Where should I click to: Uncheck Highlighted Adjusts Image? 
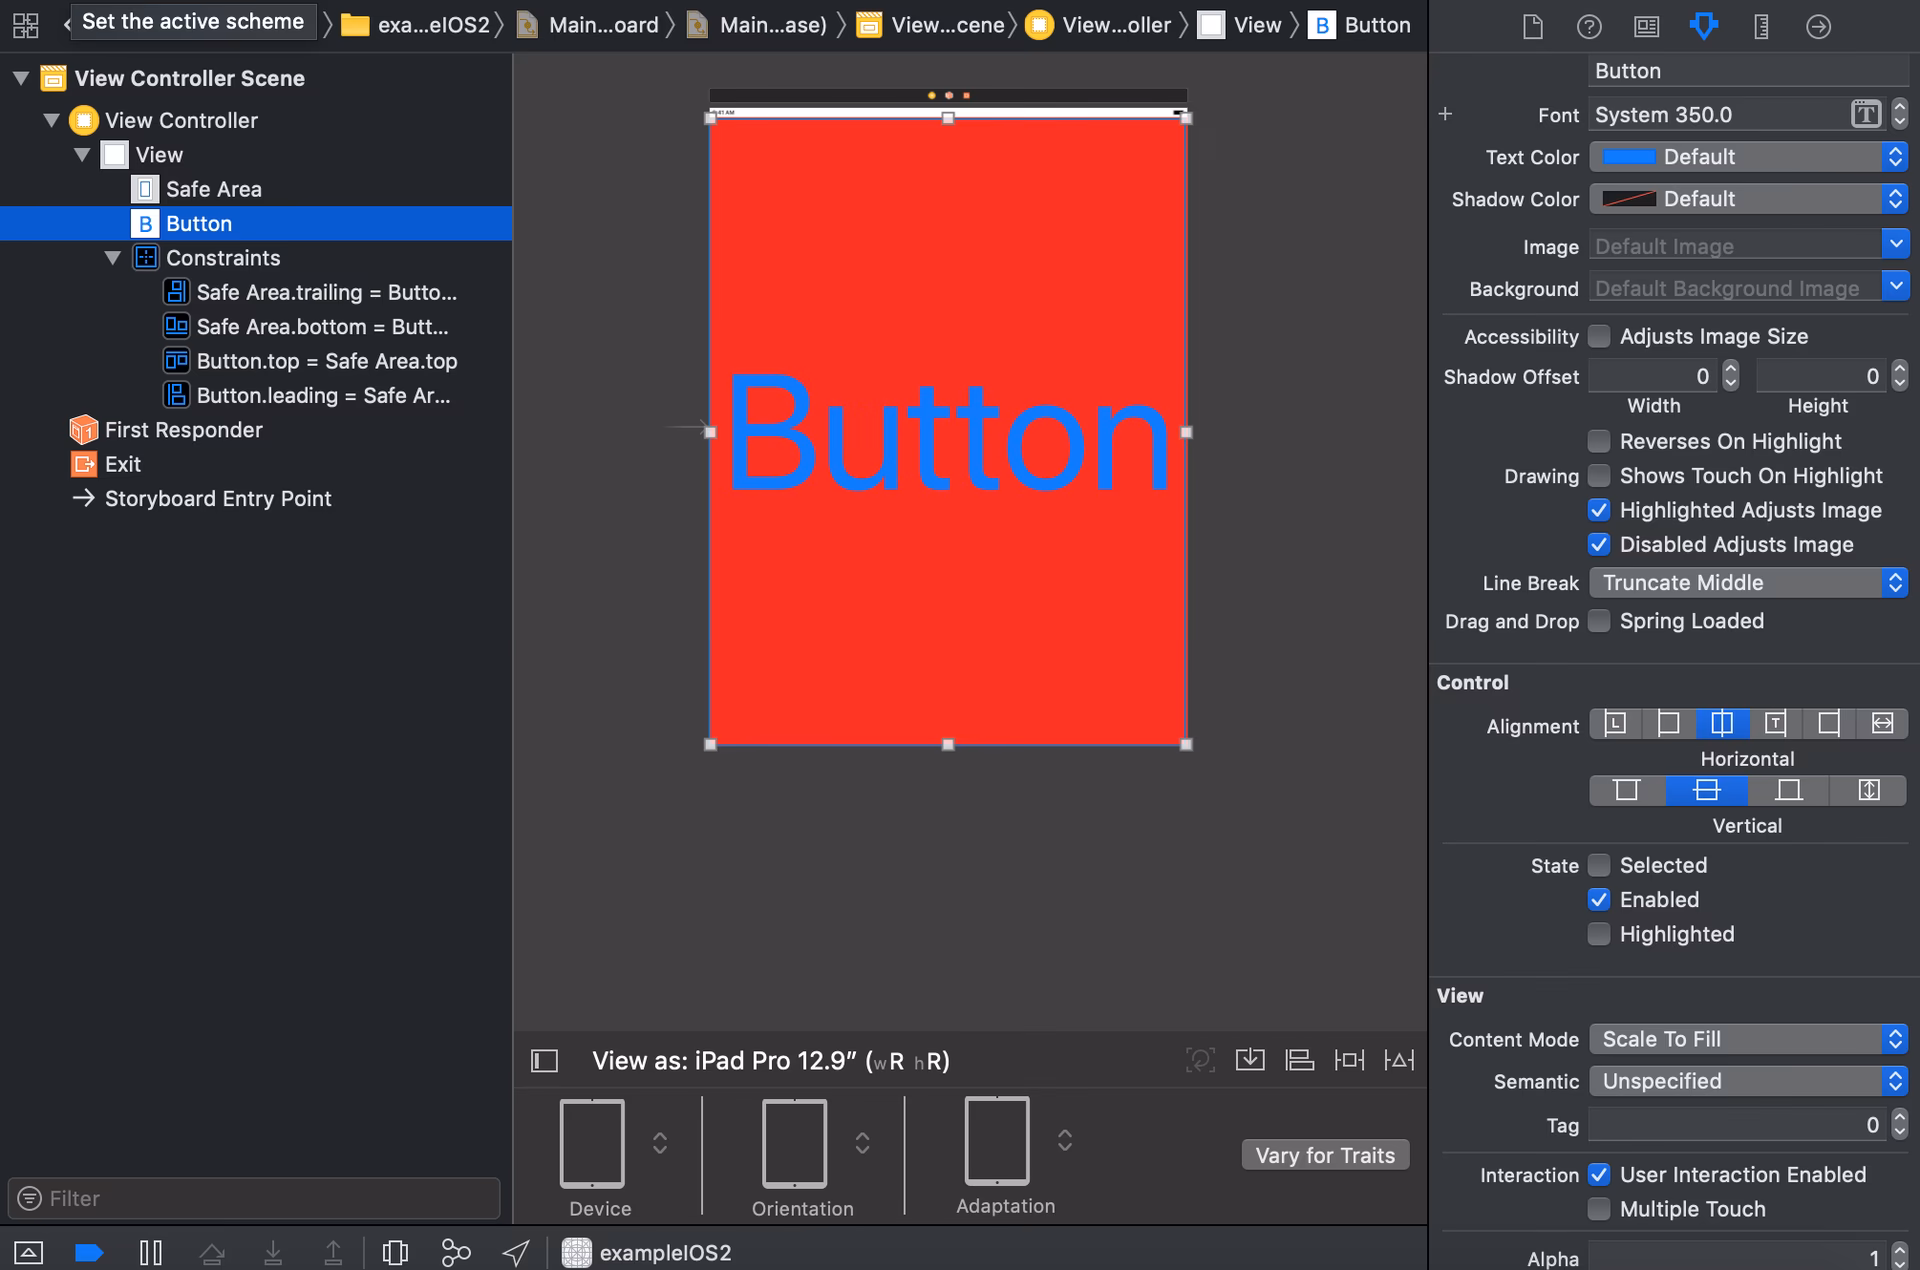pyautogui.click(x=1599, y=510)
